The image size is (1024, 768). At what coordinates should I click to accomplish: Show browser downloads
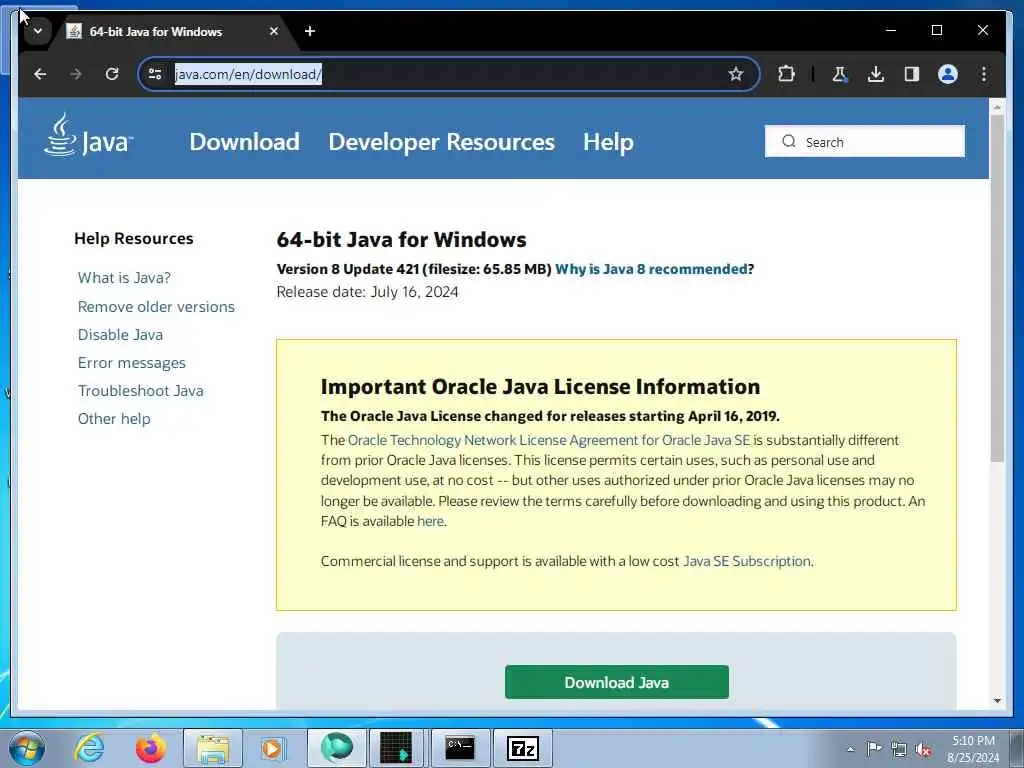876,74
